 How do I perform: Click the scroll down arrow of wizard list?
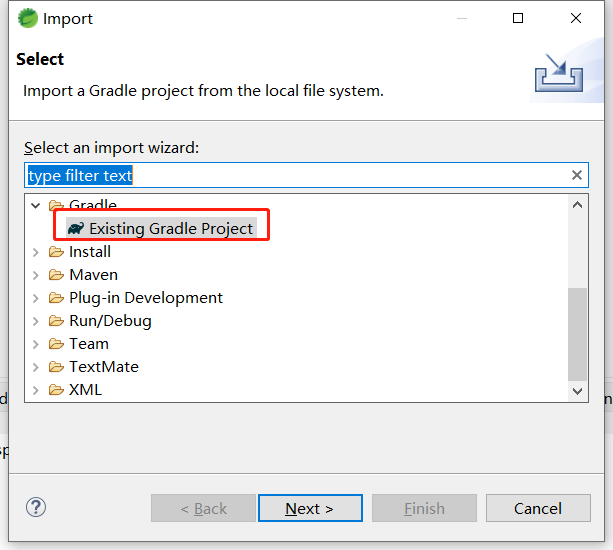coord(577,391)
